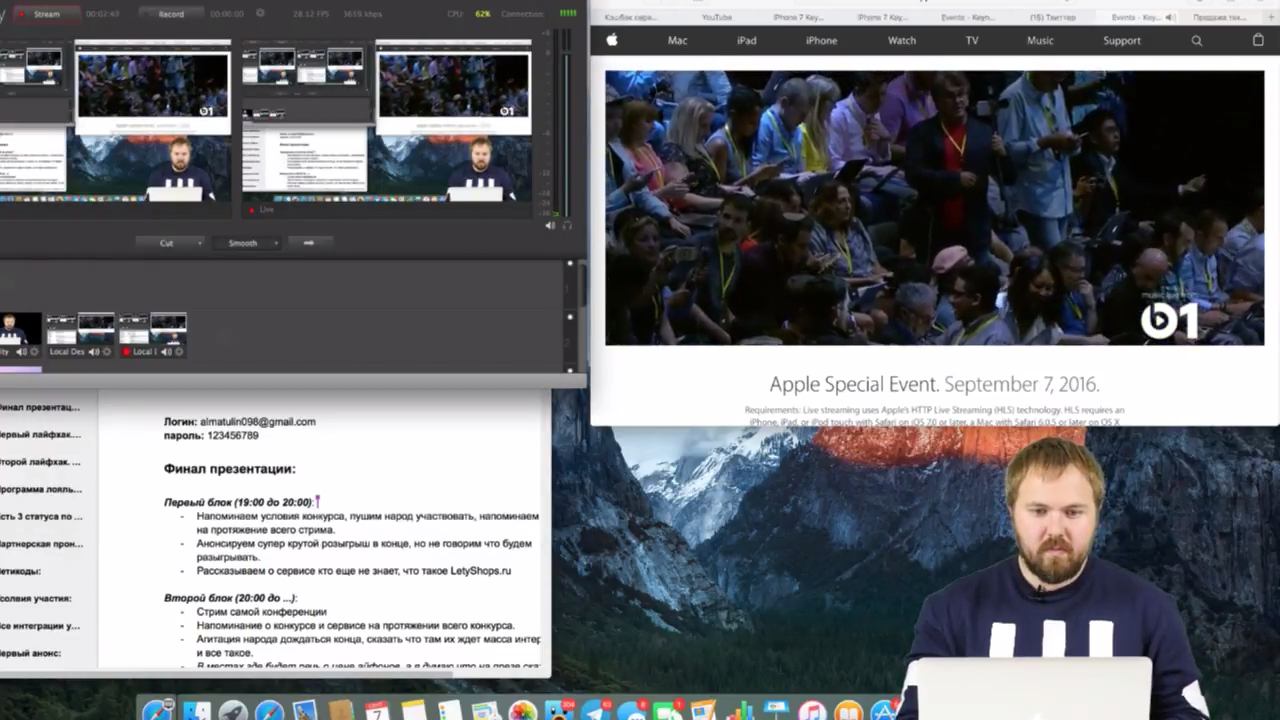Switch to the YouTube browser tab

pos(716,18)
